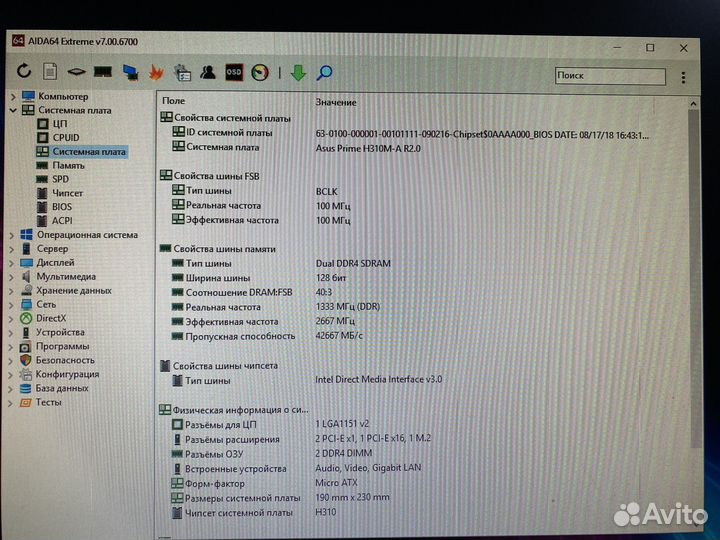Select the Разъёмы расширения row

point(301,439)
